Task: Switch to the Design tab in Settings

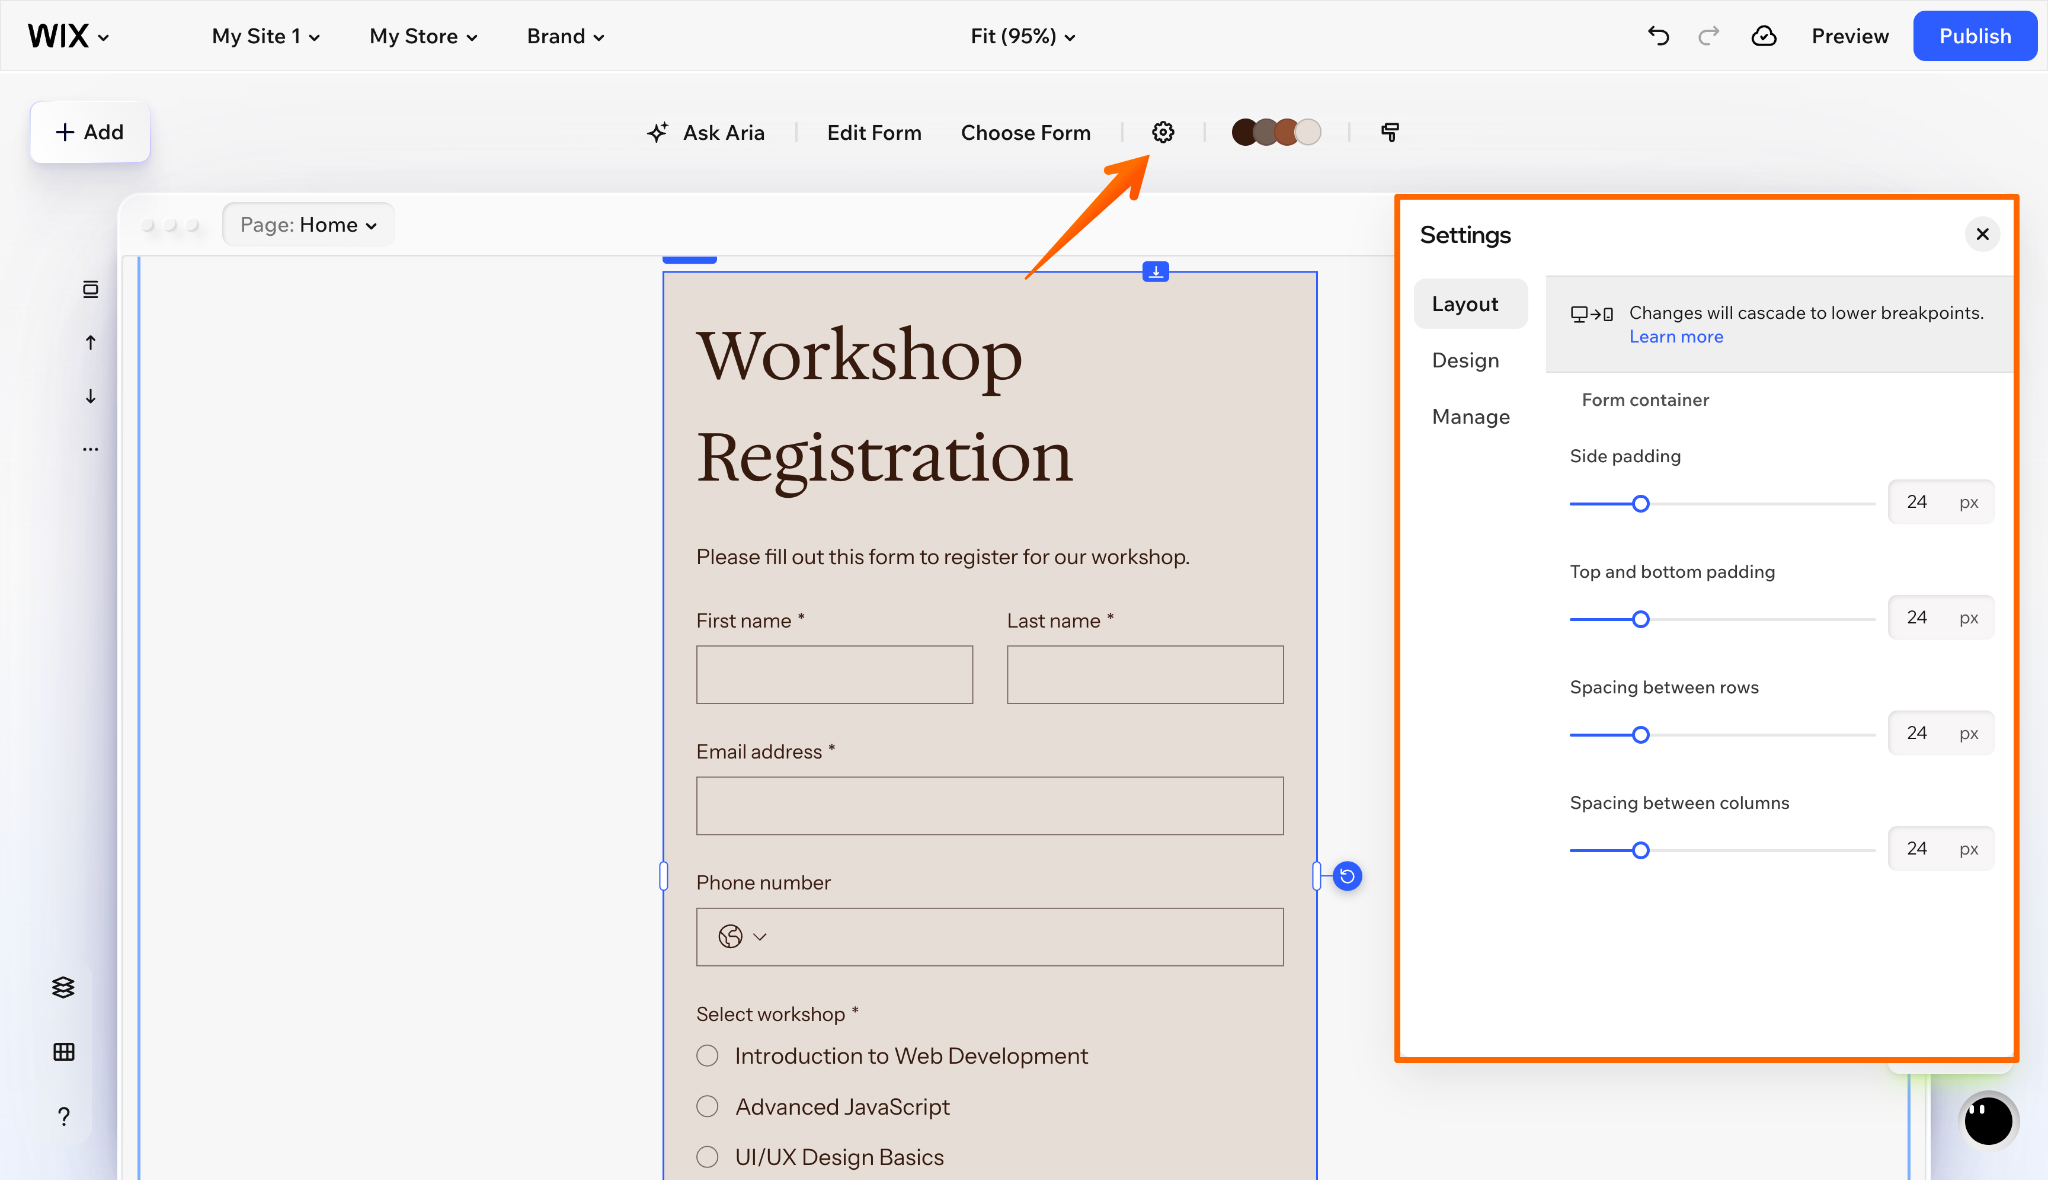Action: pos(1466,360)
